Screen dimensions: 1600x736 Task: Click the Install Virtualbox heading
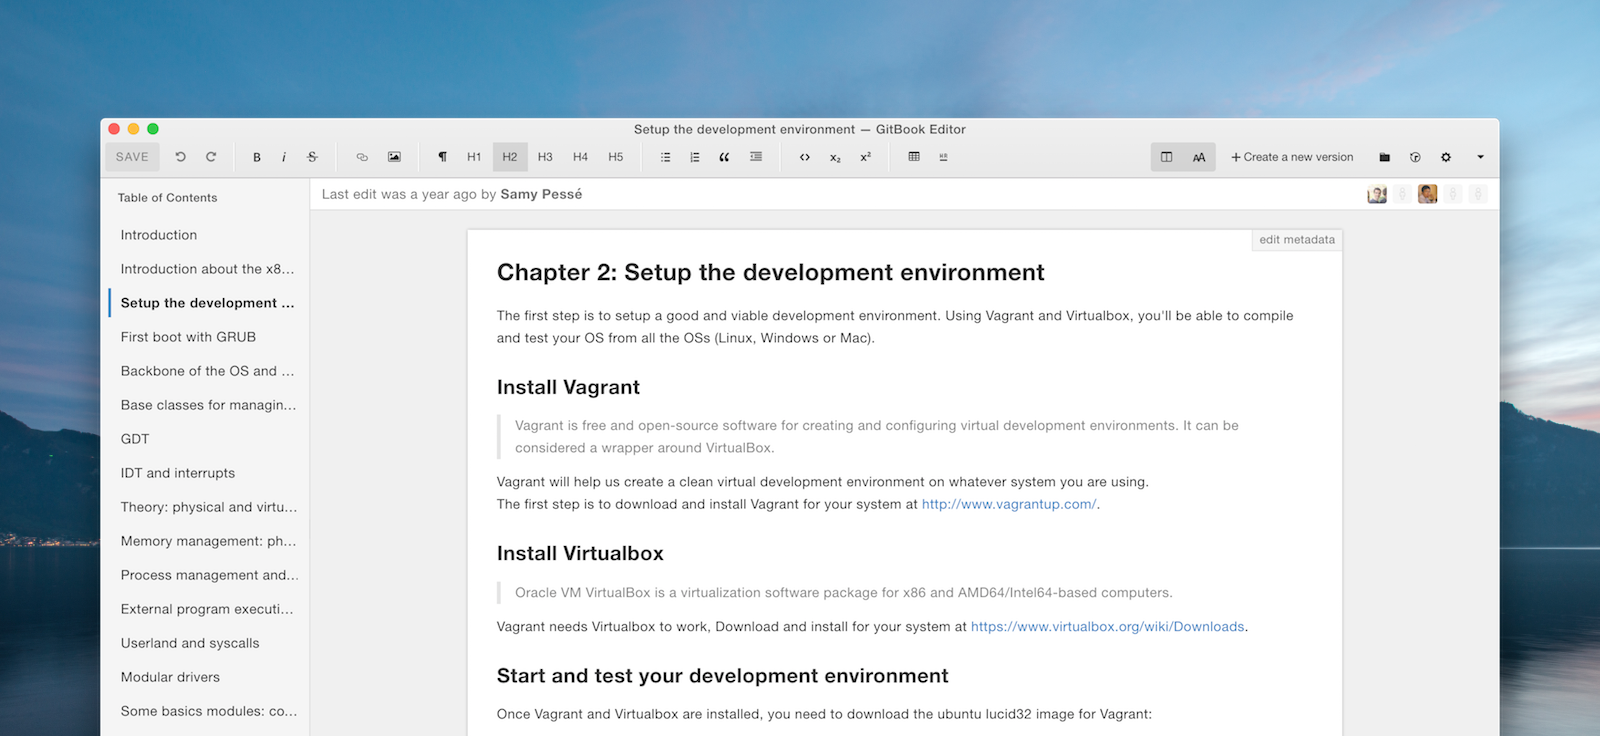tap(580, 553)
